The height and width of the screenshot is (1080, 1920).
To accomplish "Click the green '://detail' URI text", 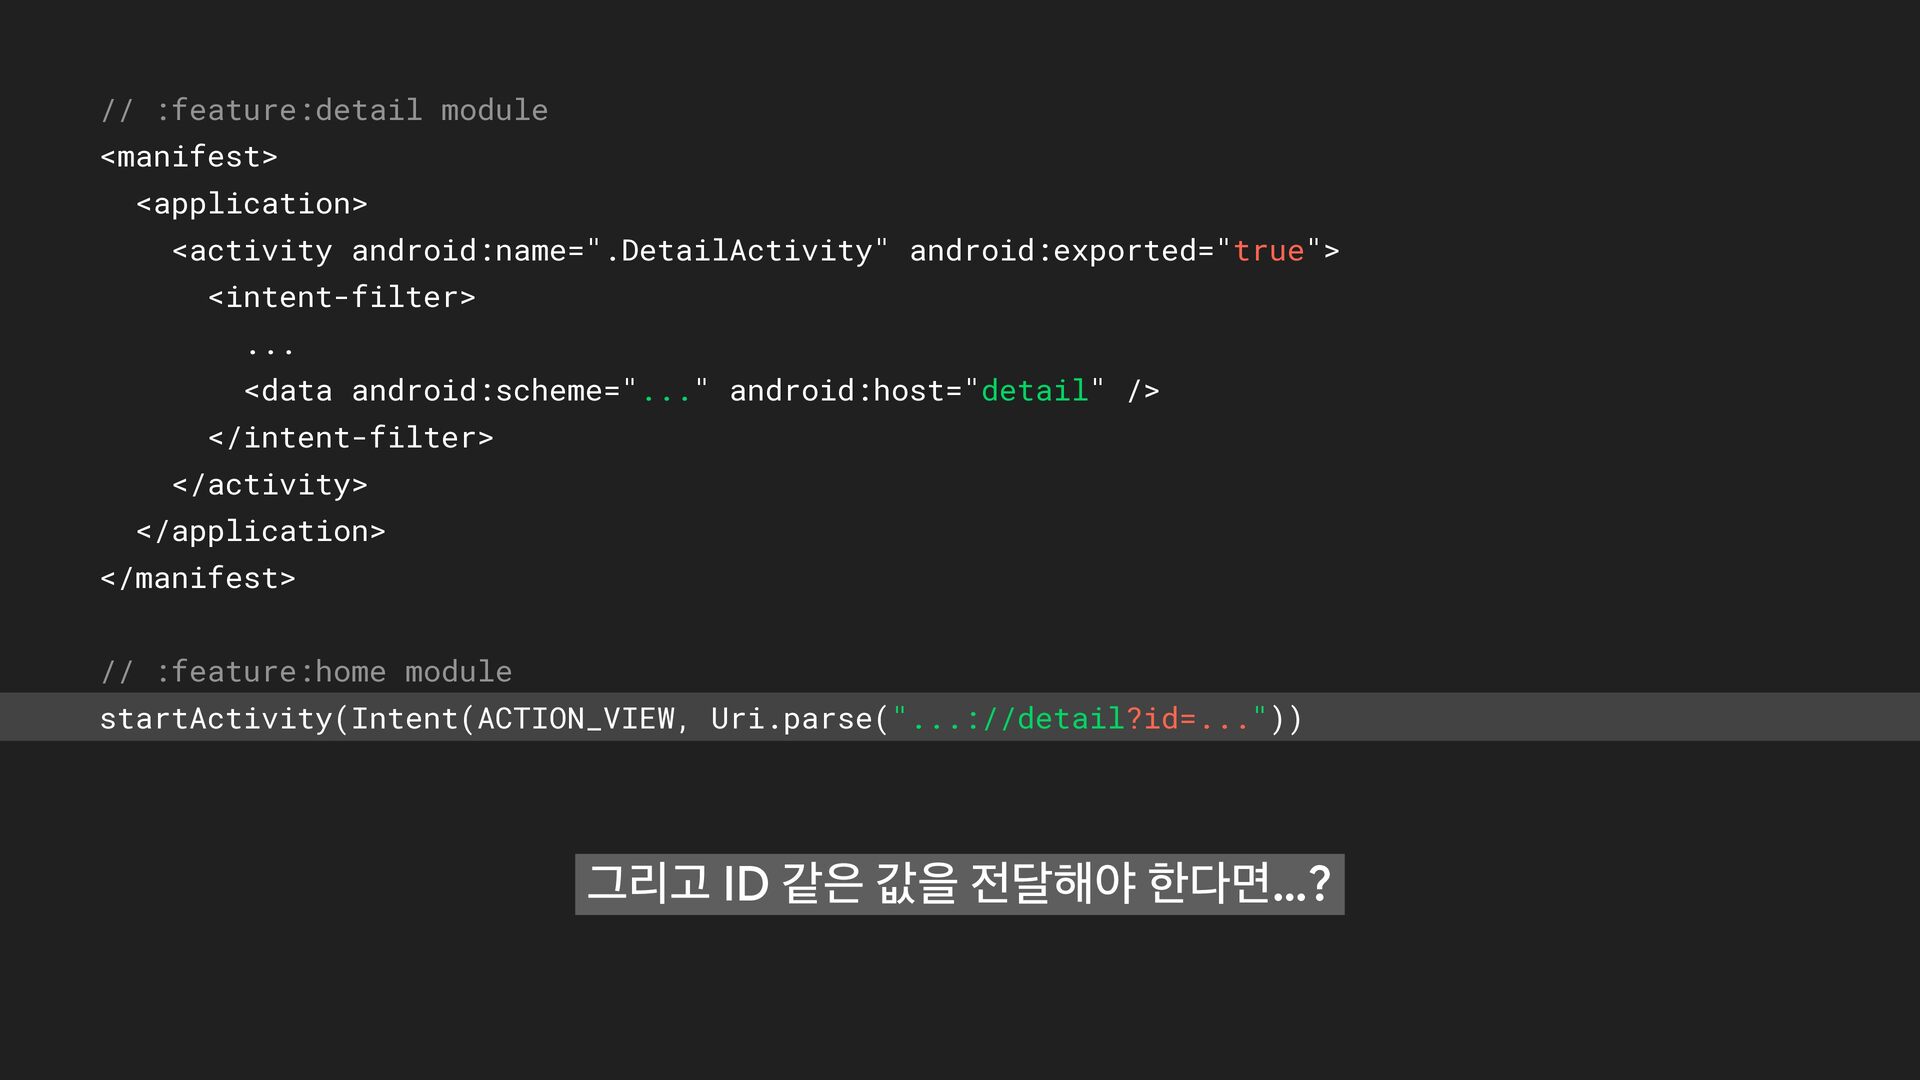I will pos(1044,719).
